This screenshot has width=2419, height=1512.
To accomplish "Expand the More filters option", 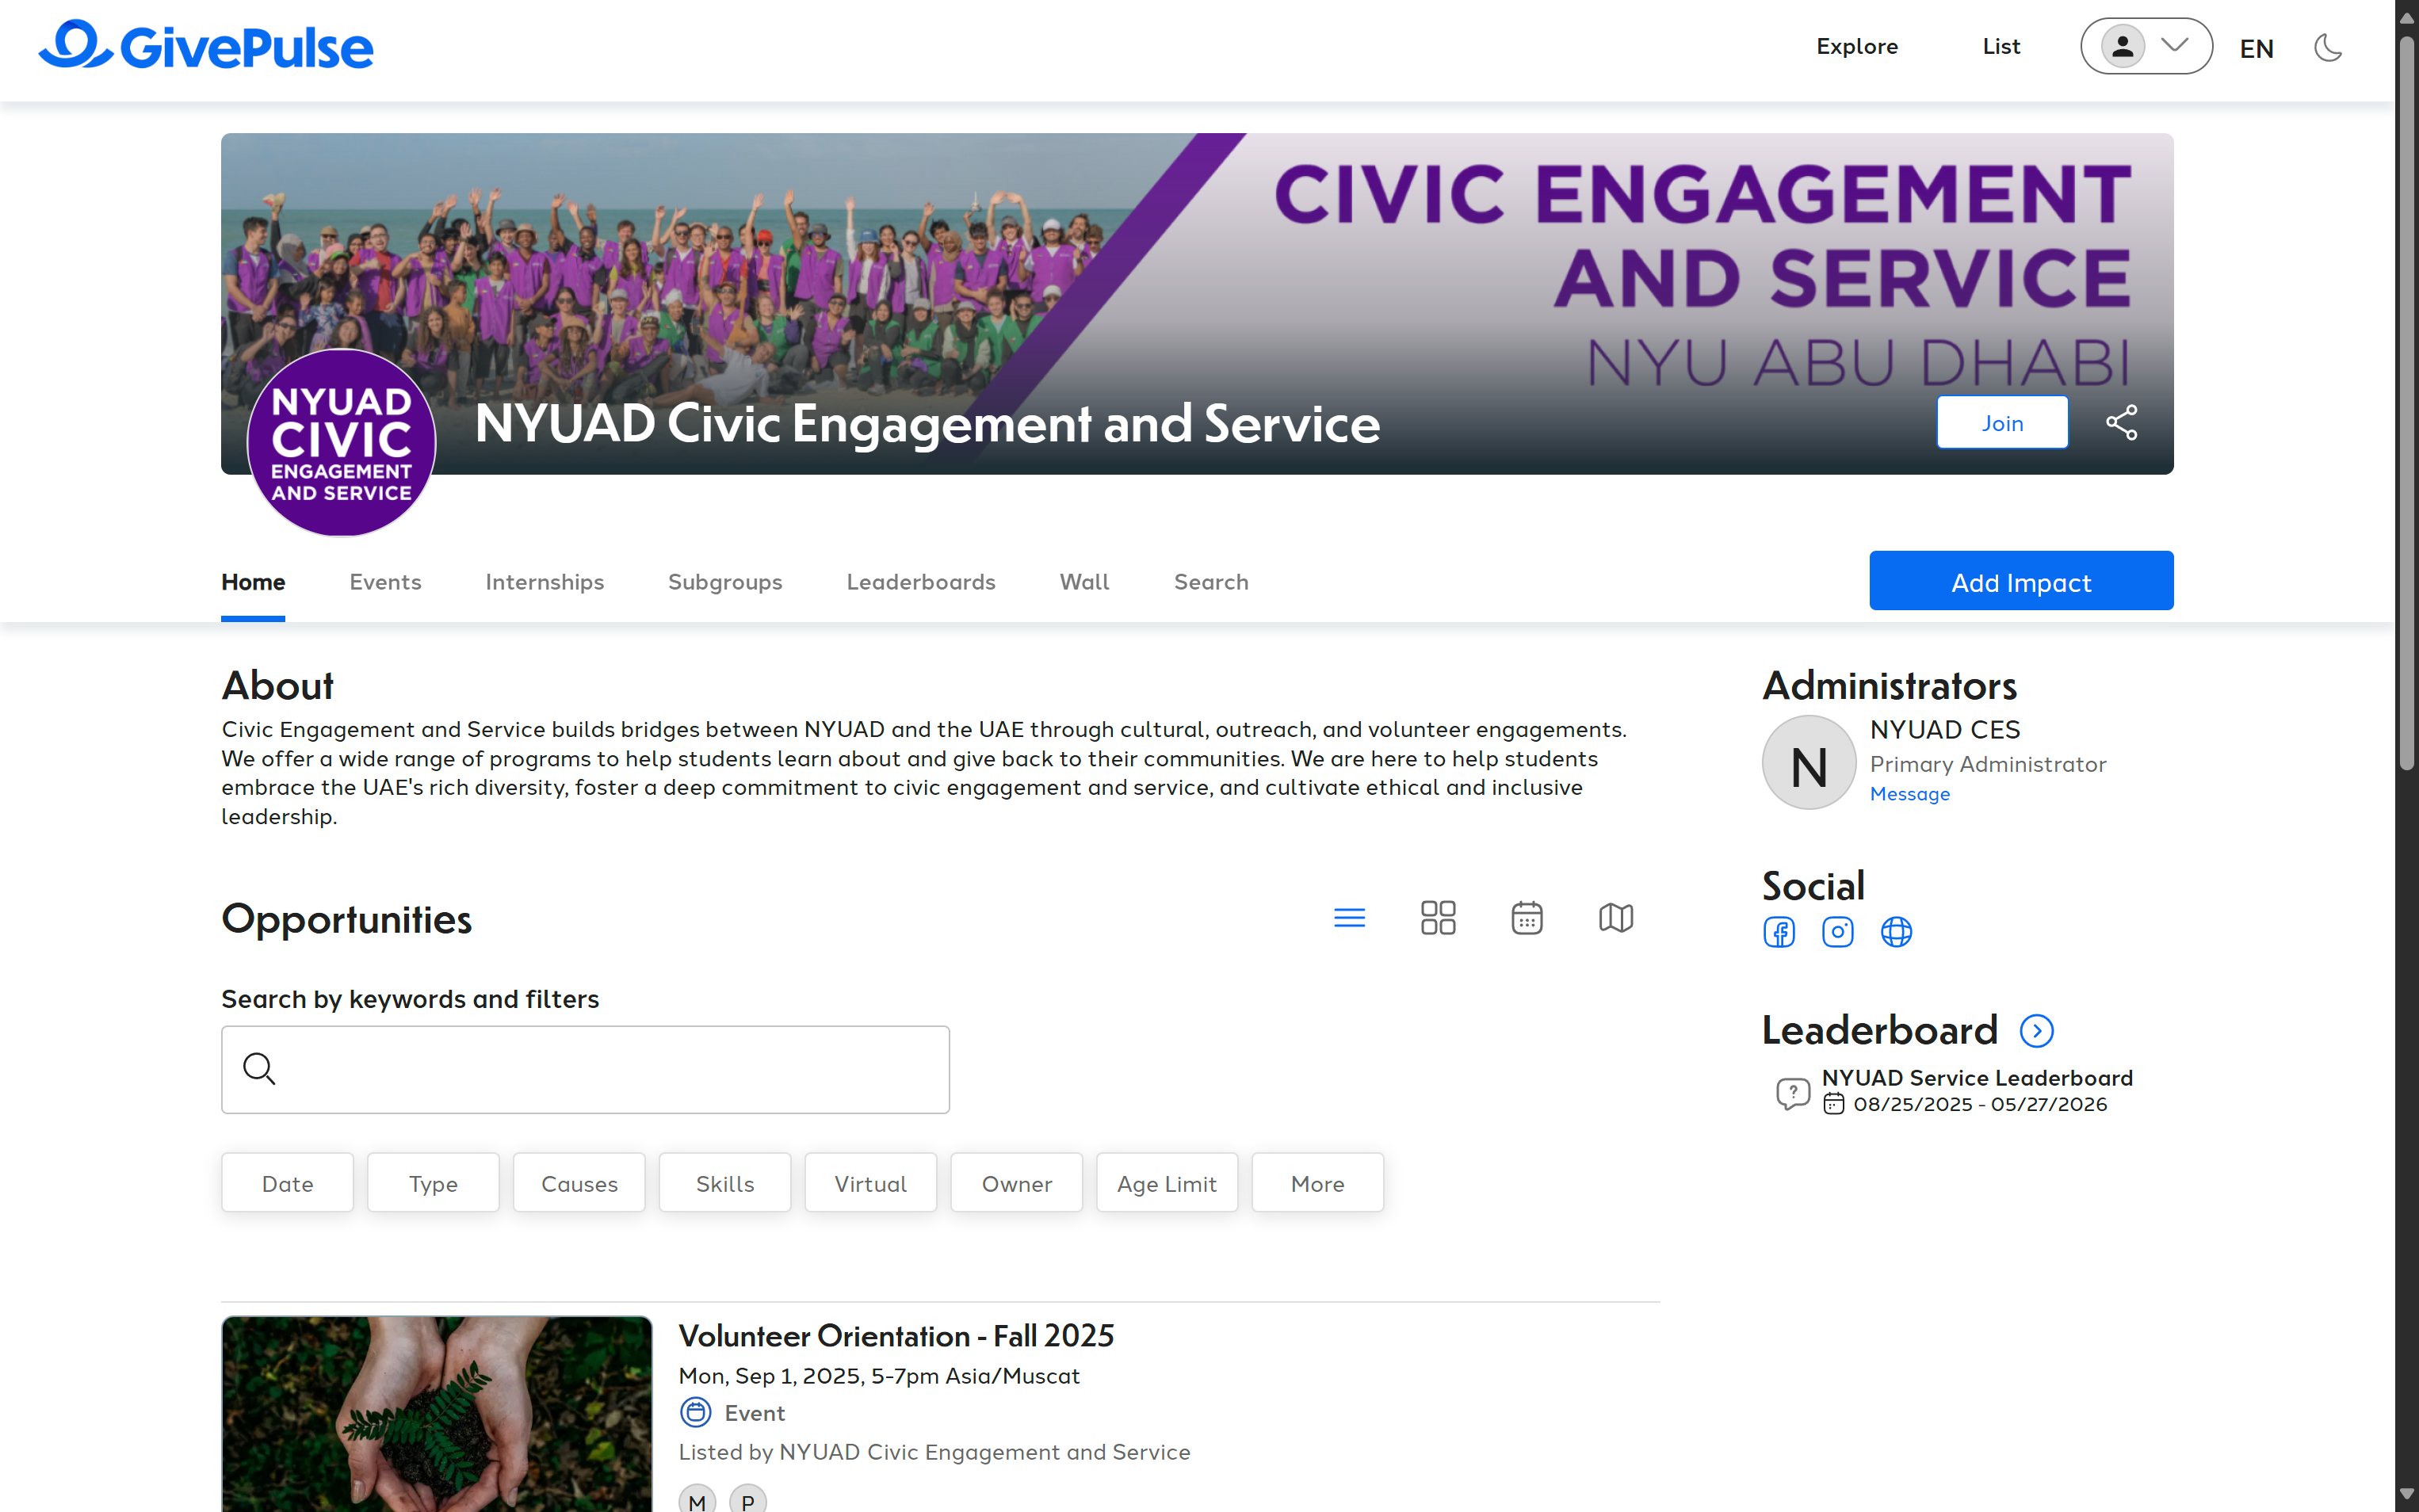I will (x=1318, y=1183).
